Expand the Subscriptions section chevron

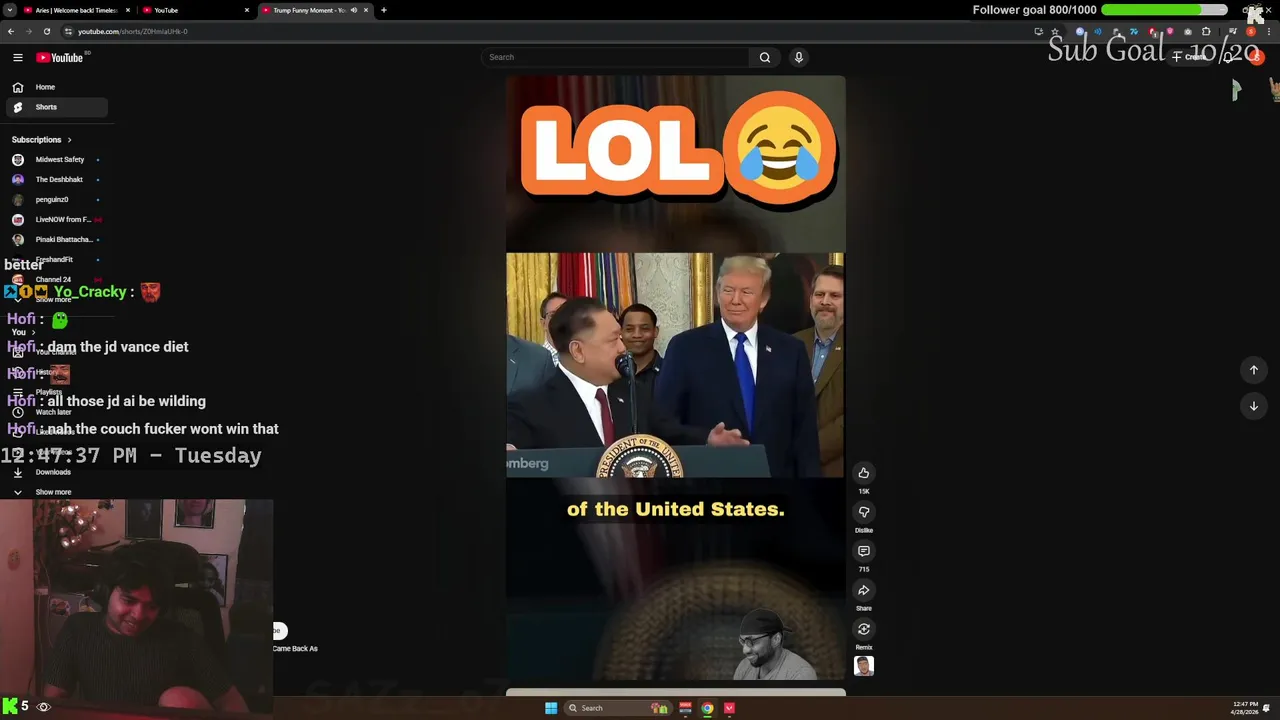[69, 140]
